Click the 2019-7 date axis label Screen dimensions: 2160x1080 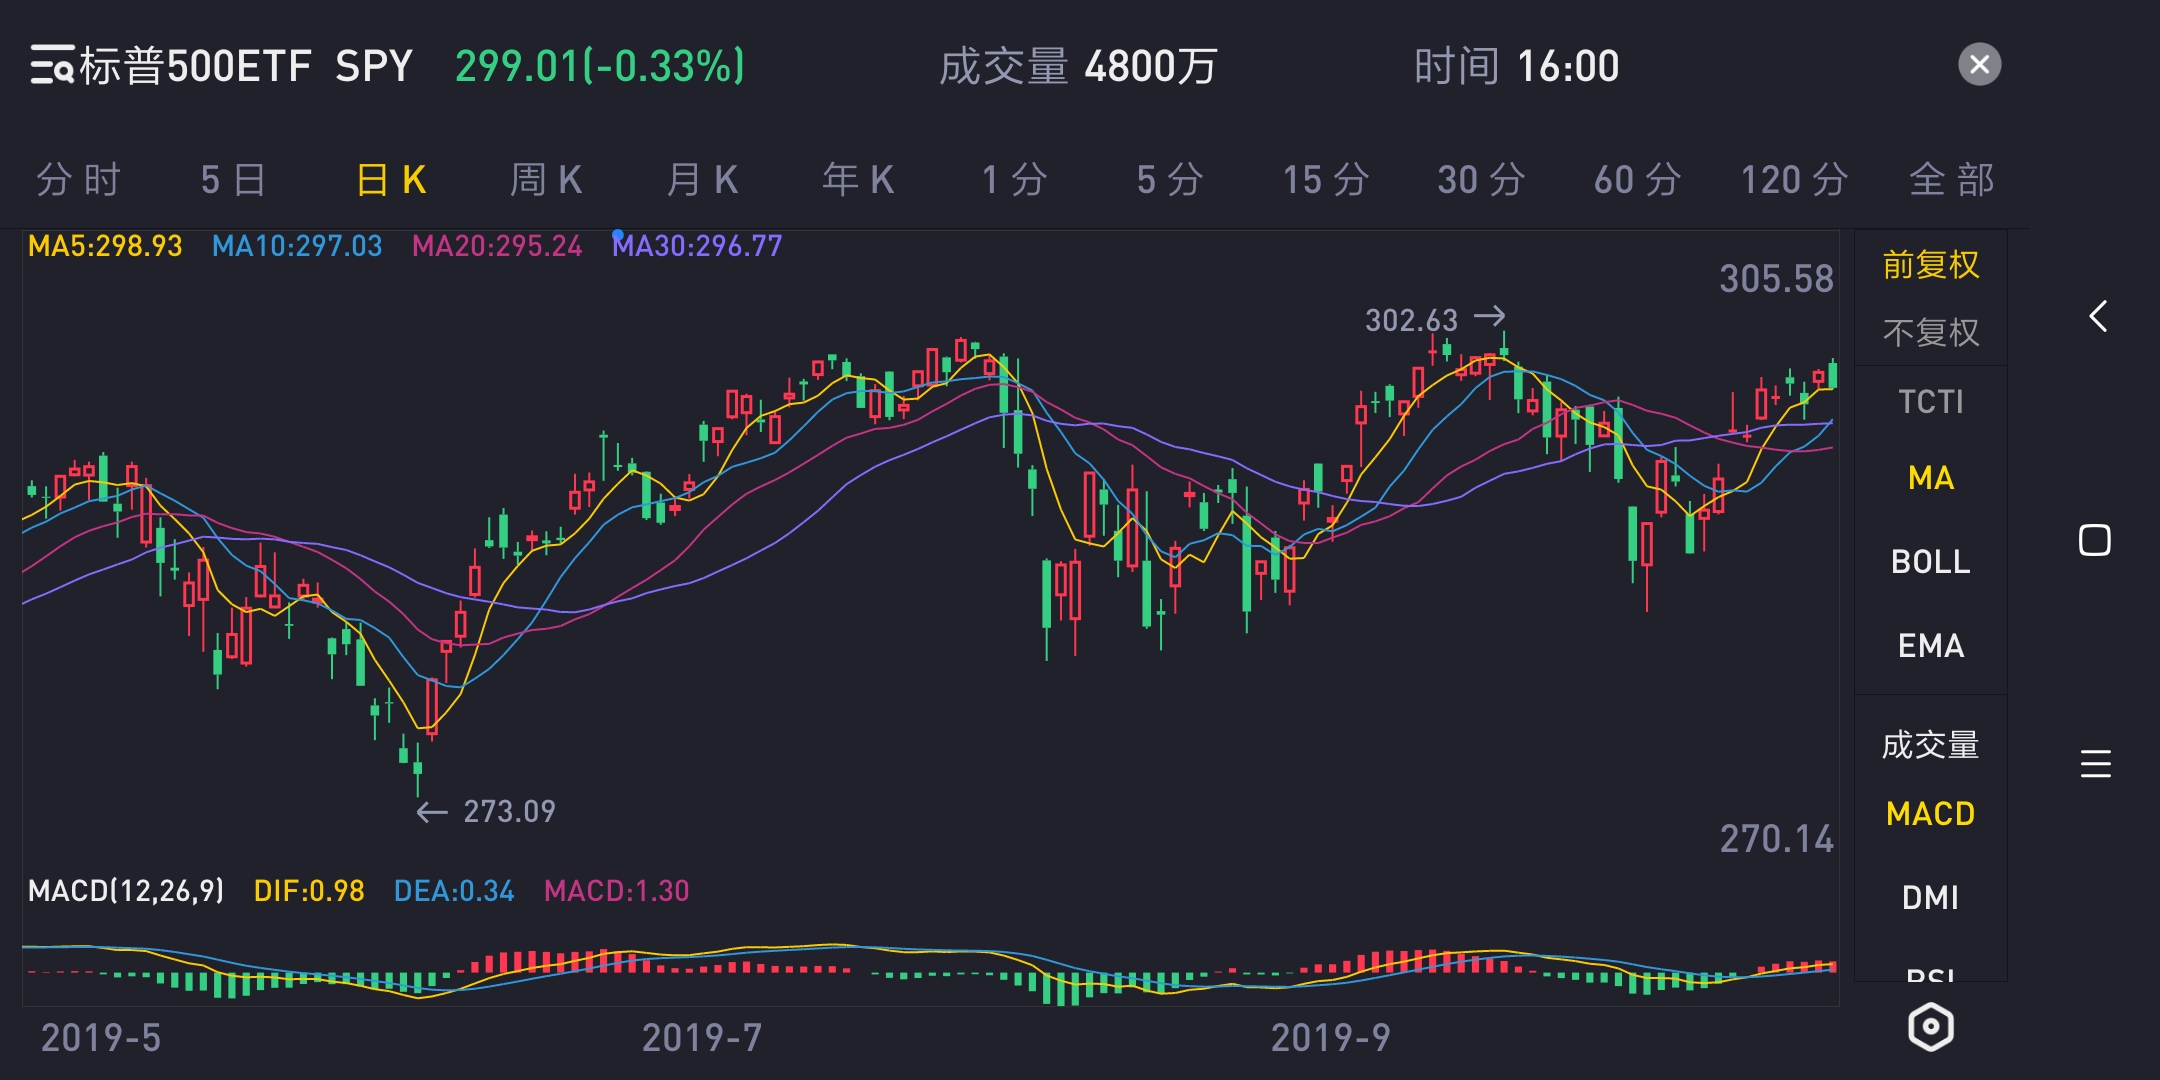pos(701,1038)
